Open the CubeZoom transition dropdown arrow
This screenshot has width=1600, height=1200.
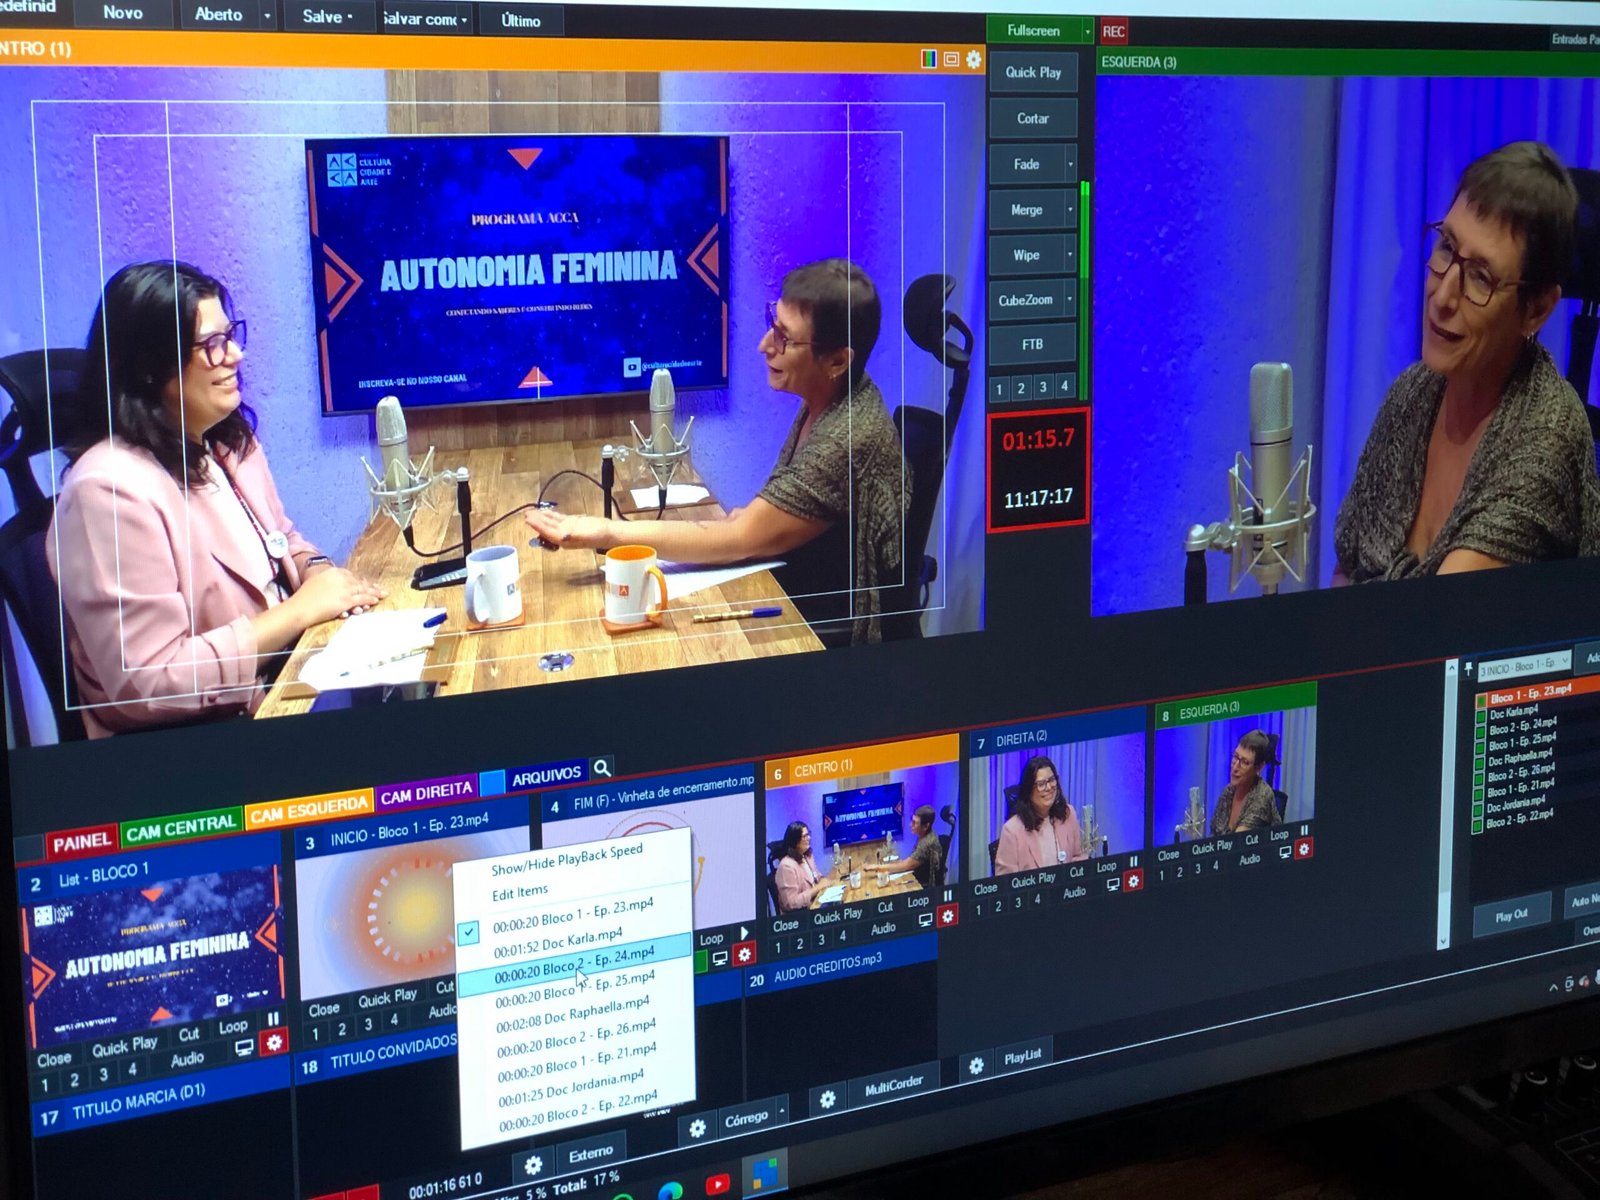(1070, 299)
